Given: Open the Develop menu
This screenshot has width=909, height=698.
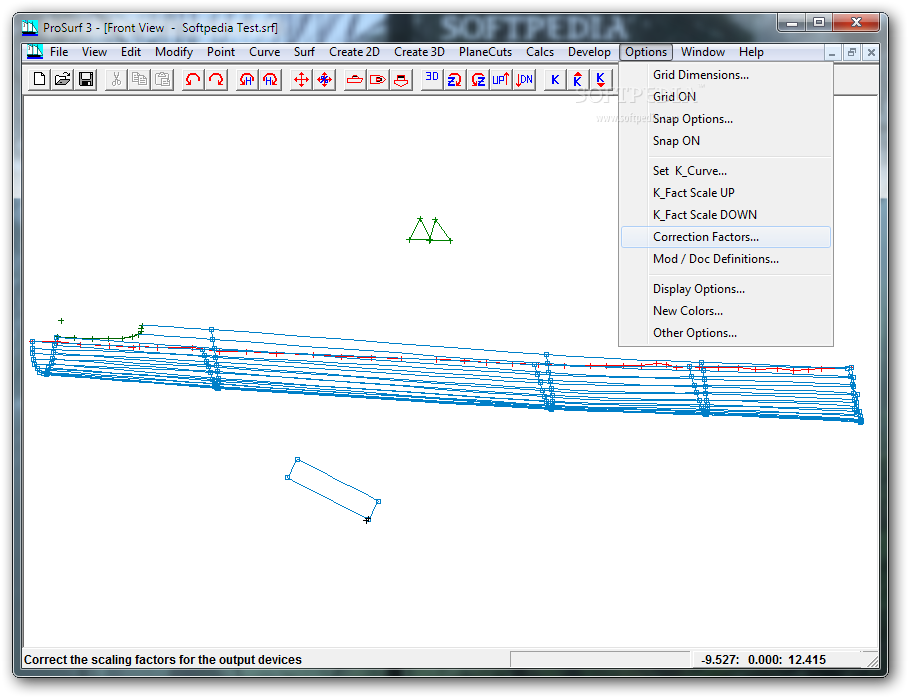Looking at the screenshot, I should 589,52.
